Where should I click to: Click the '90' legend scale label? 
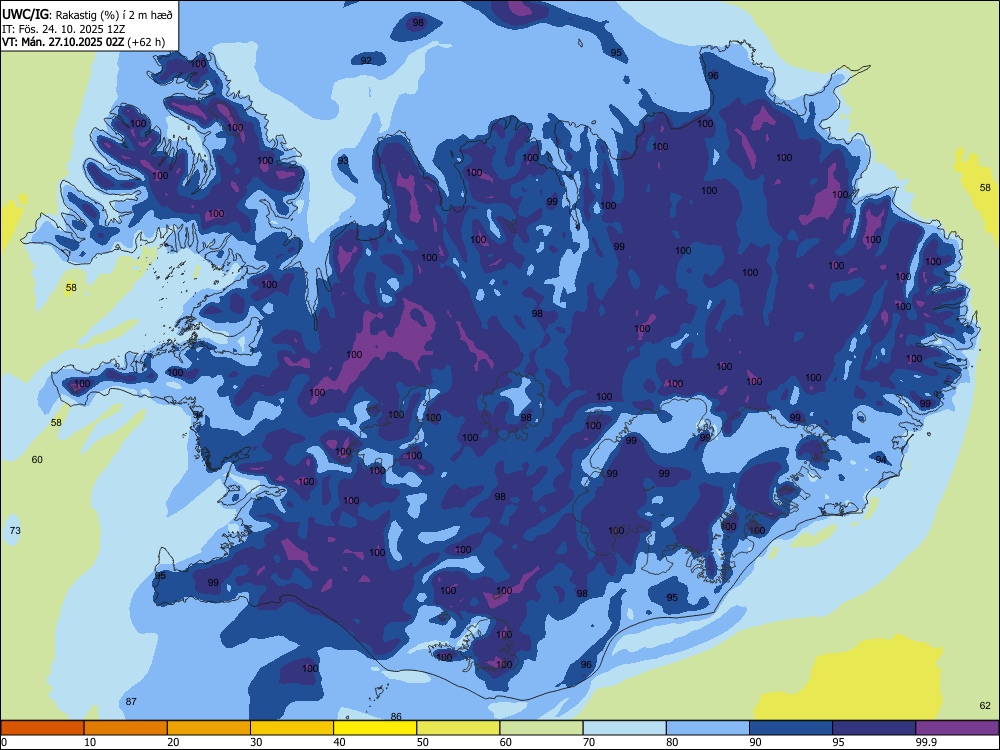point(755,742)
